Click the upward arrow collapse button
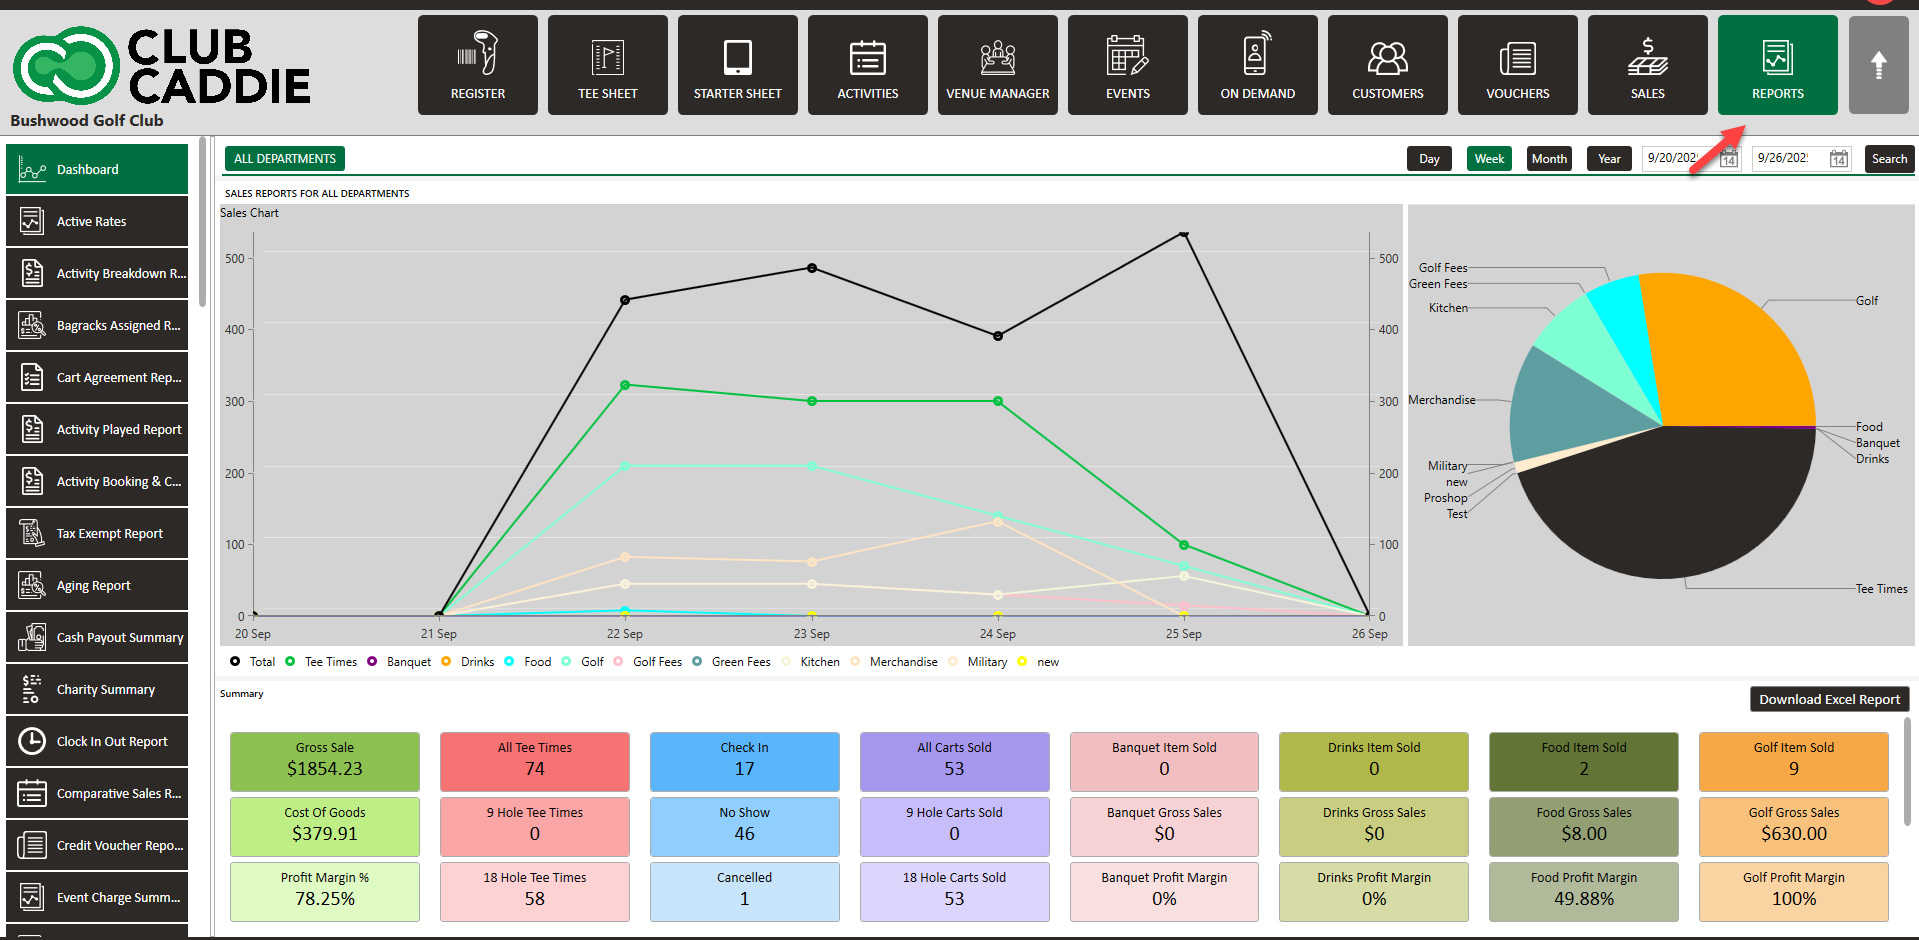This screenshot has width=1919, height=940. coord(1878,65)
